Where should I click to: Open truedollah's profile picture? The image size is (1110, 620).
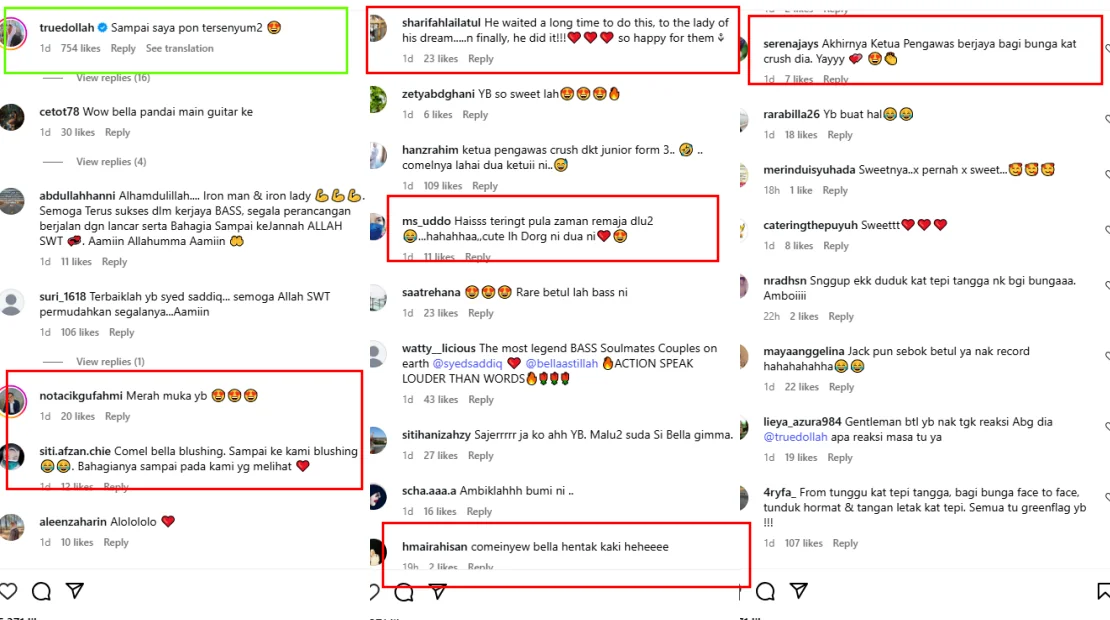13,33
